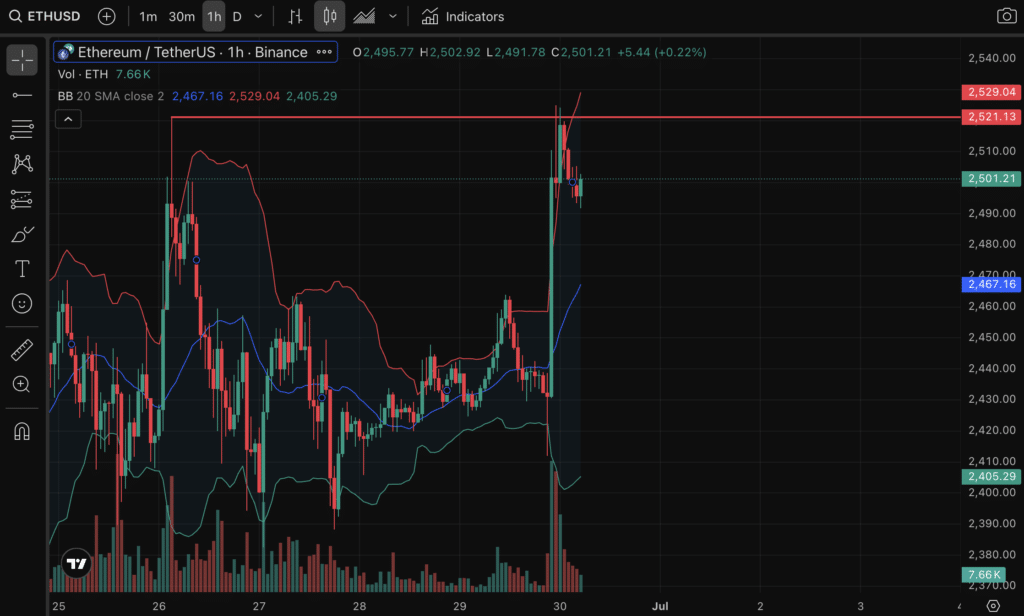Image resolution: width=1024 pixels, height=616 pixels.
Task: Take a chart snapshot with camera
Action: point(1006,16)
